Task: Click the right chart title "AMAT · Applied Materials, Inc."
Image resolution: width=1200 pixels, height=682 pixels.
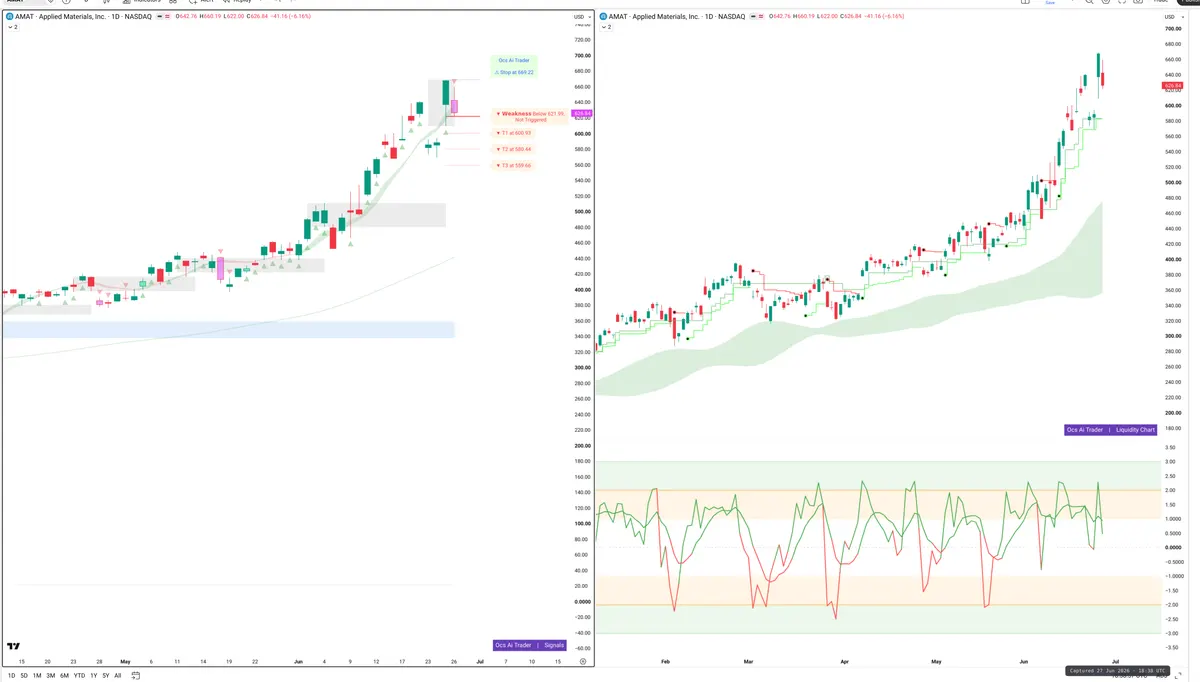Action: [656, 17]
